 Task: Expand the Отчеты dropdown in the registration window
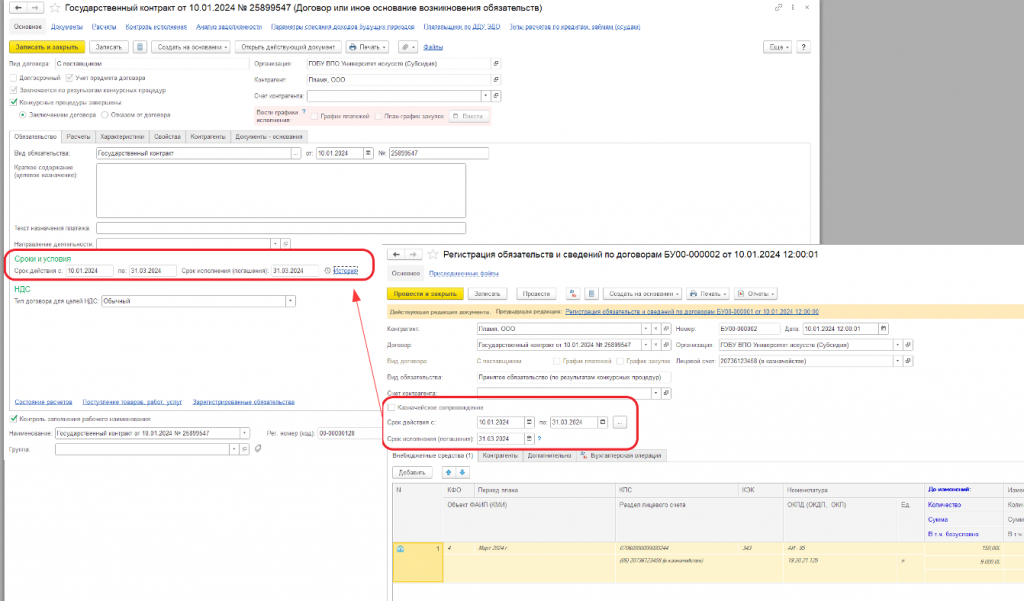point(756,294)
